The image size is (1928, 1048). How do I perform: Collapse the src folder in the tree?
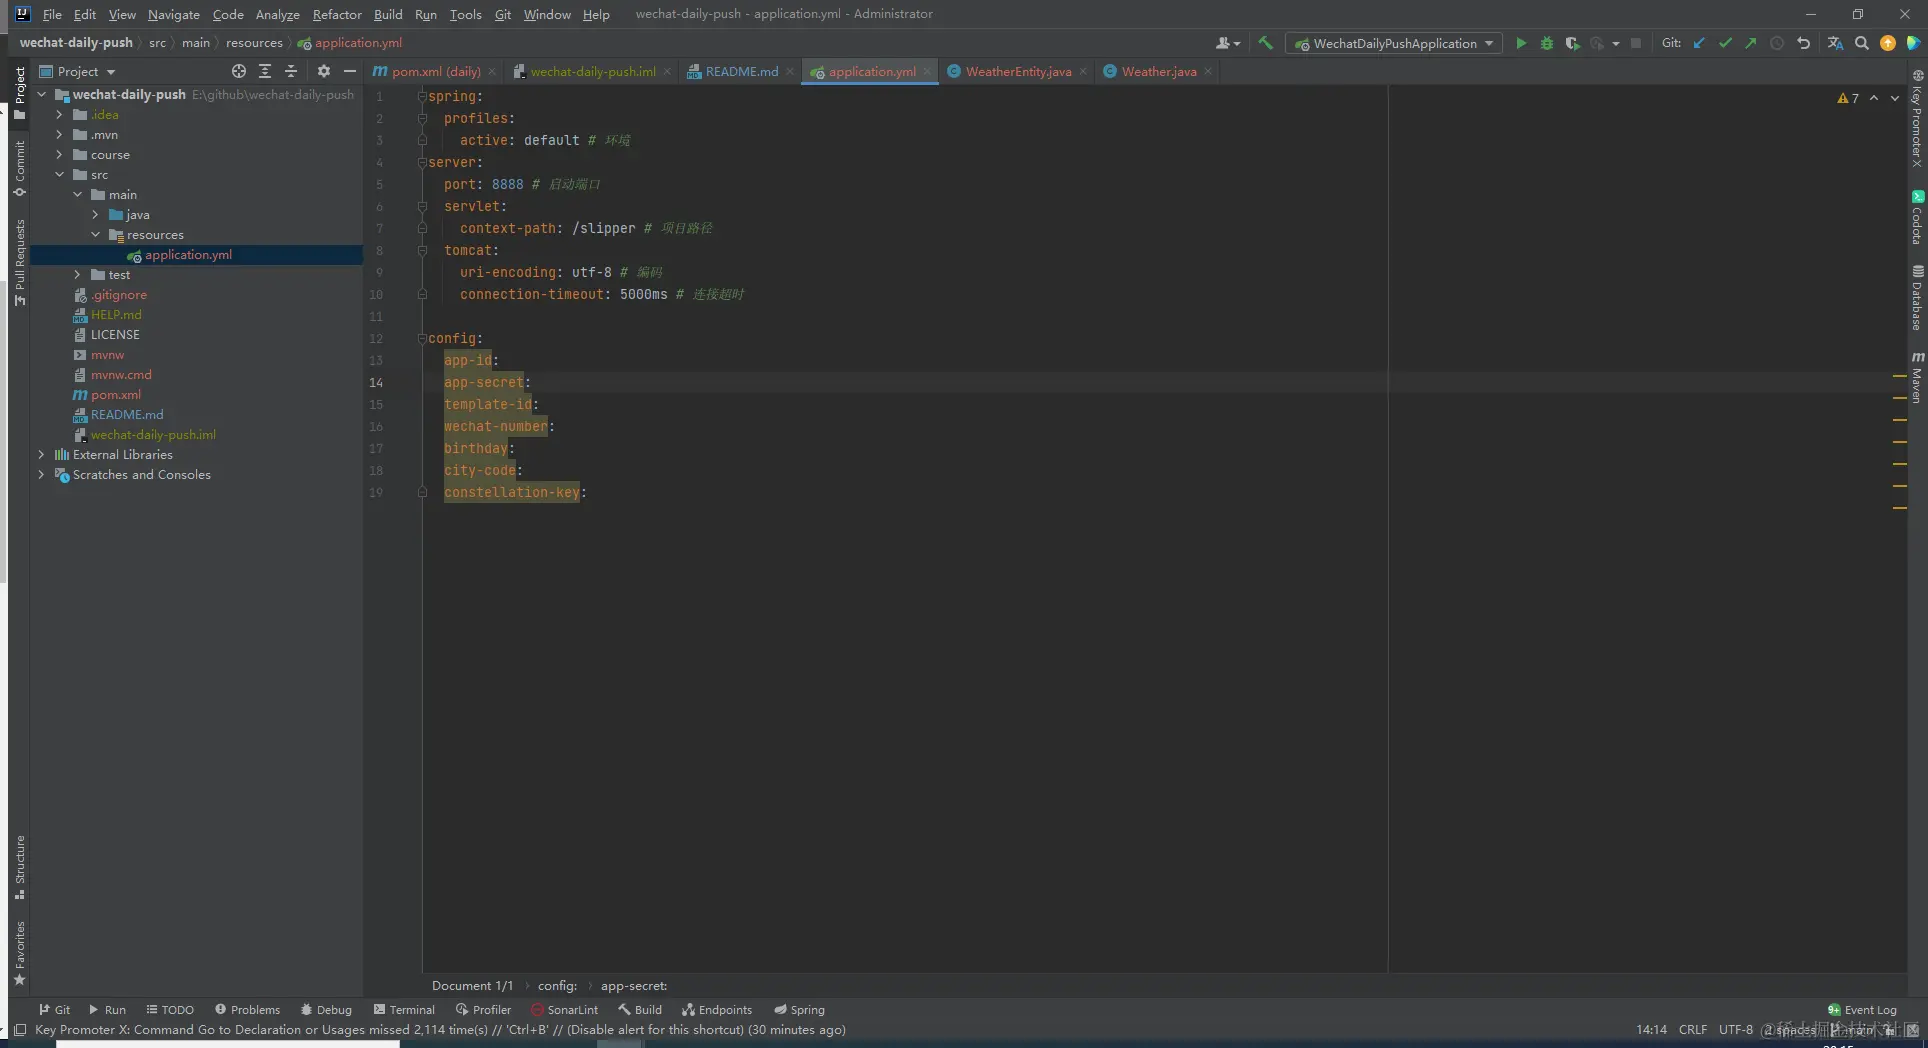coord(60,175)
